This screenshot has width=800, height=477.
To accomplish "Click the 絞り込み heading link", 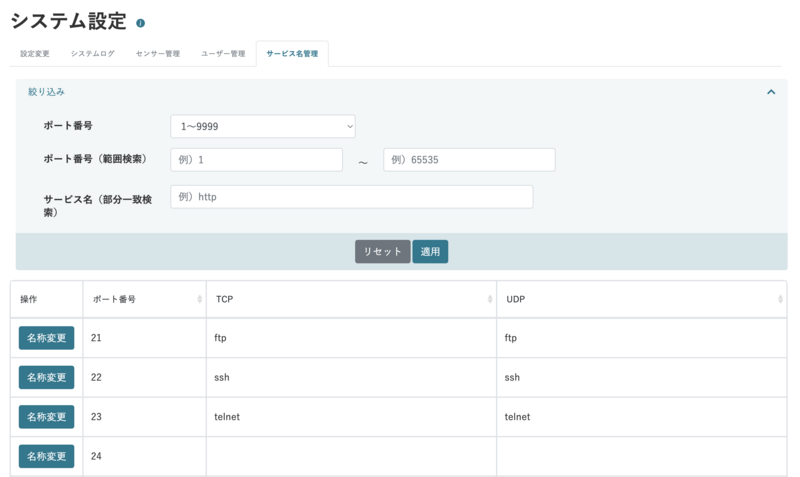I will pos(46,92).
